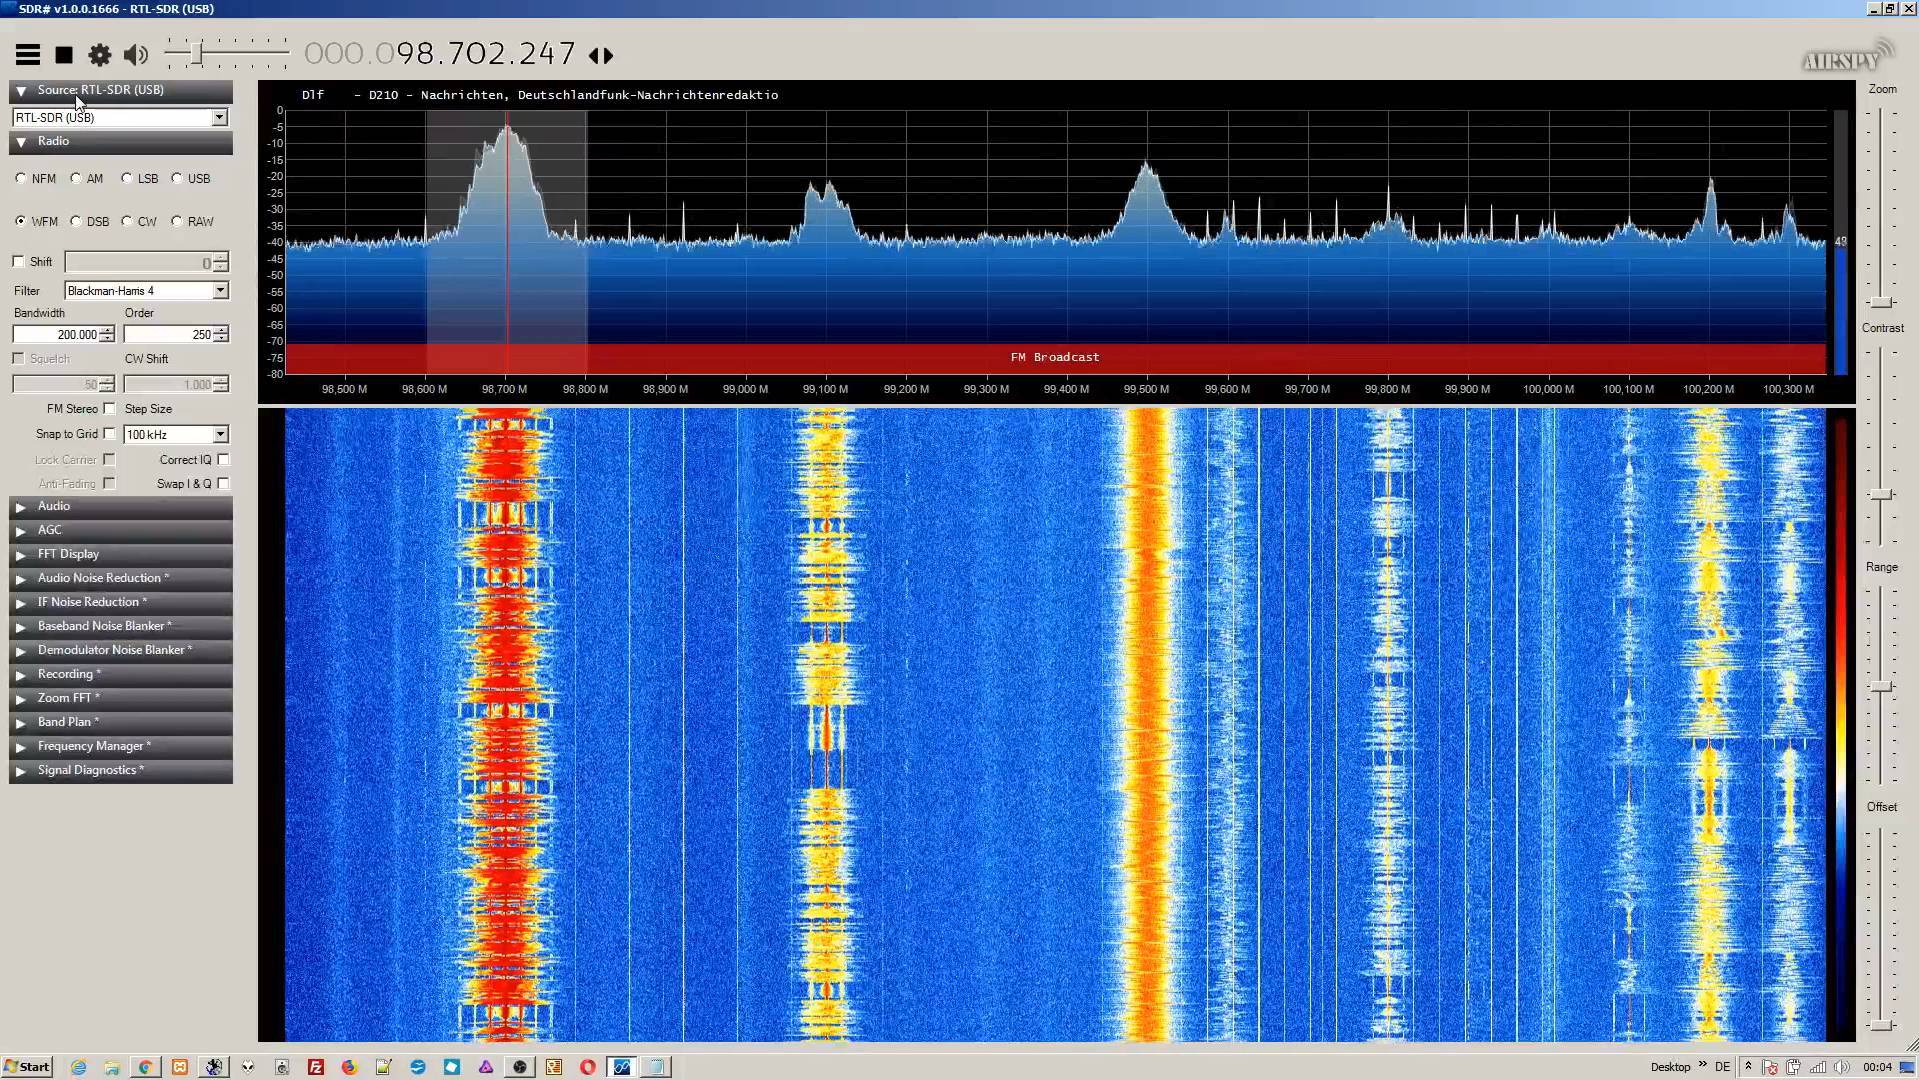Open the Step Size dropdown set to 100 kHz
The image size is (1919, 1080).
[220, 434]
